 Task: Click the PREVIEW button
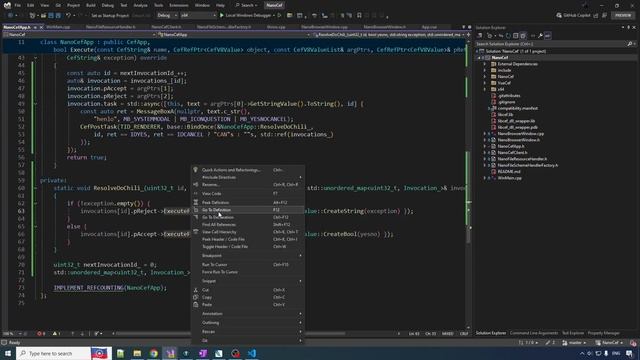pos(623,16)
